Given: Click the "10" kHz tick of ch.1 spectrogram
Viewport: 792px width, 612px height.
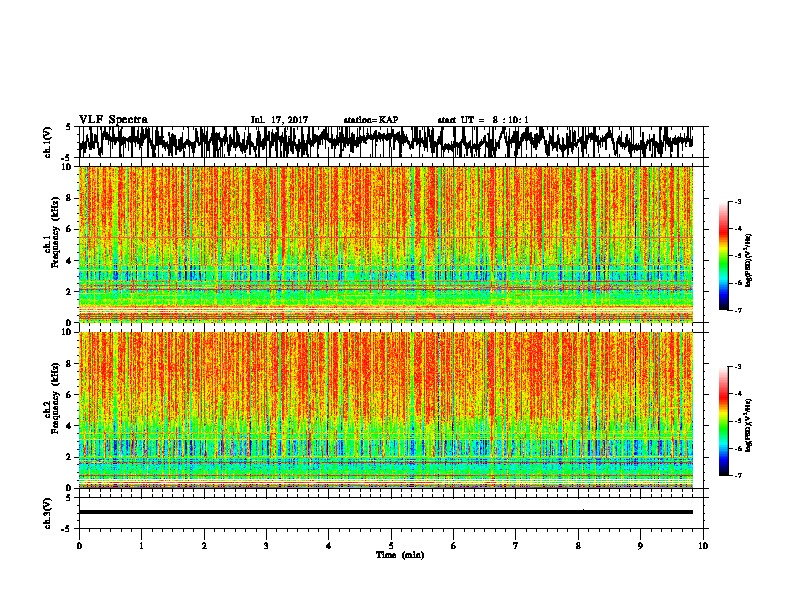Looking at the screenshot, I should [68, 167].
